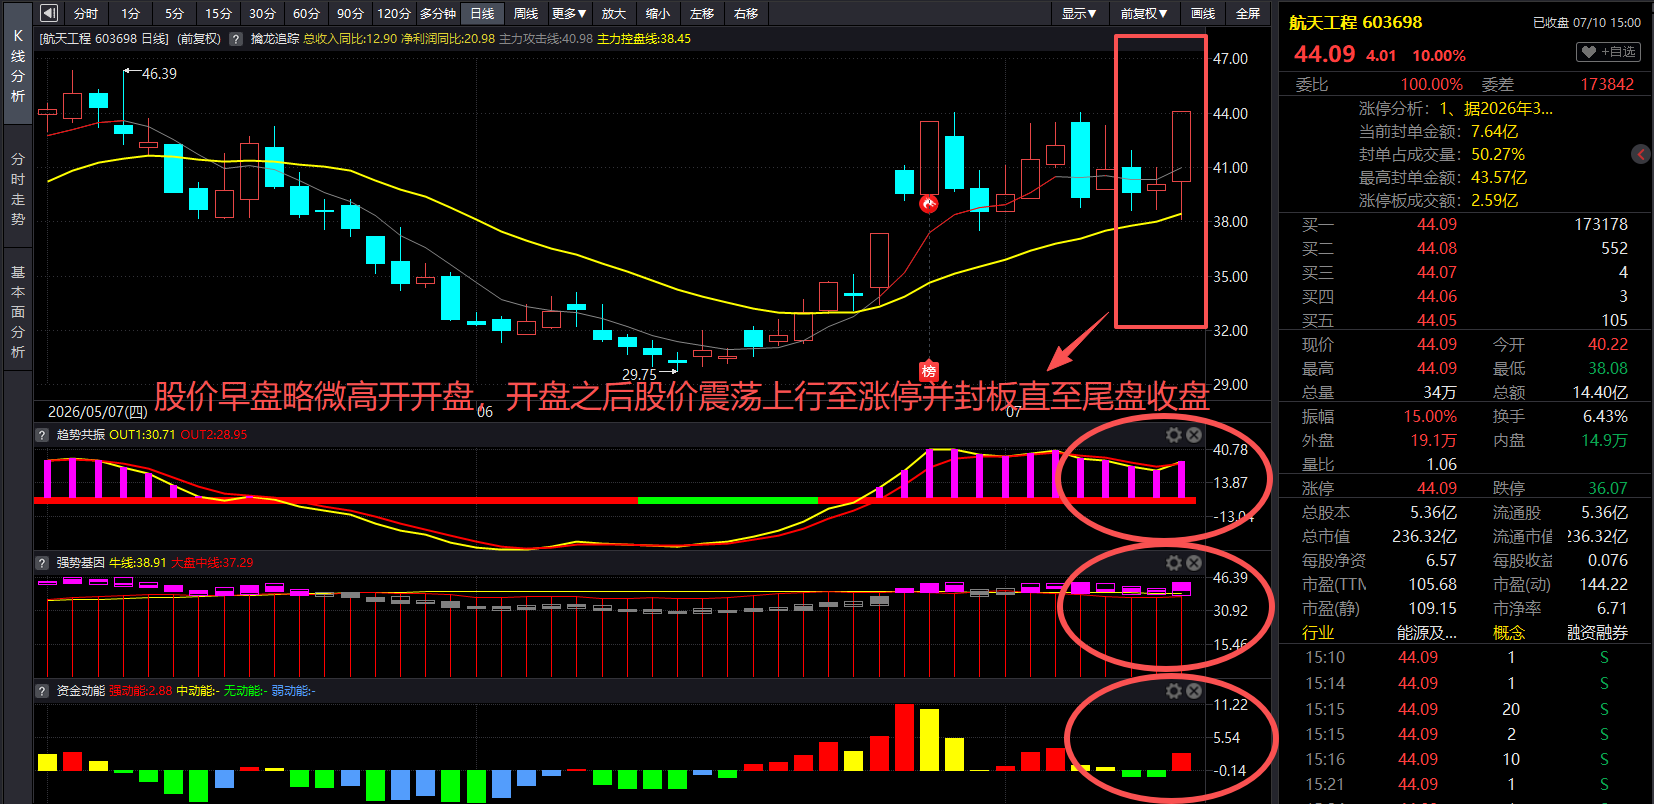1654x804 pixels.
Task: Click the 左移 shift-left button
Action: click(x=702, y=13)
